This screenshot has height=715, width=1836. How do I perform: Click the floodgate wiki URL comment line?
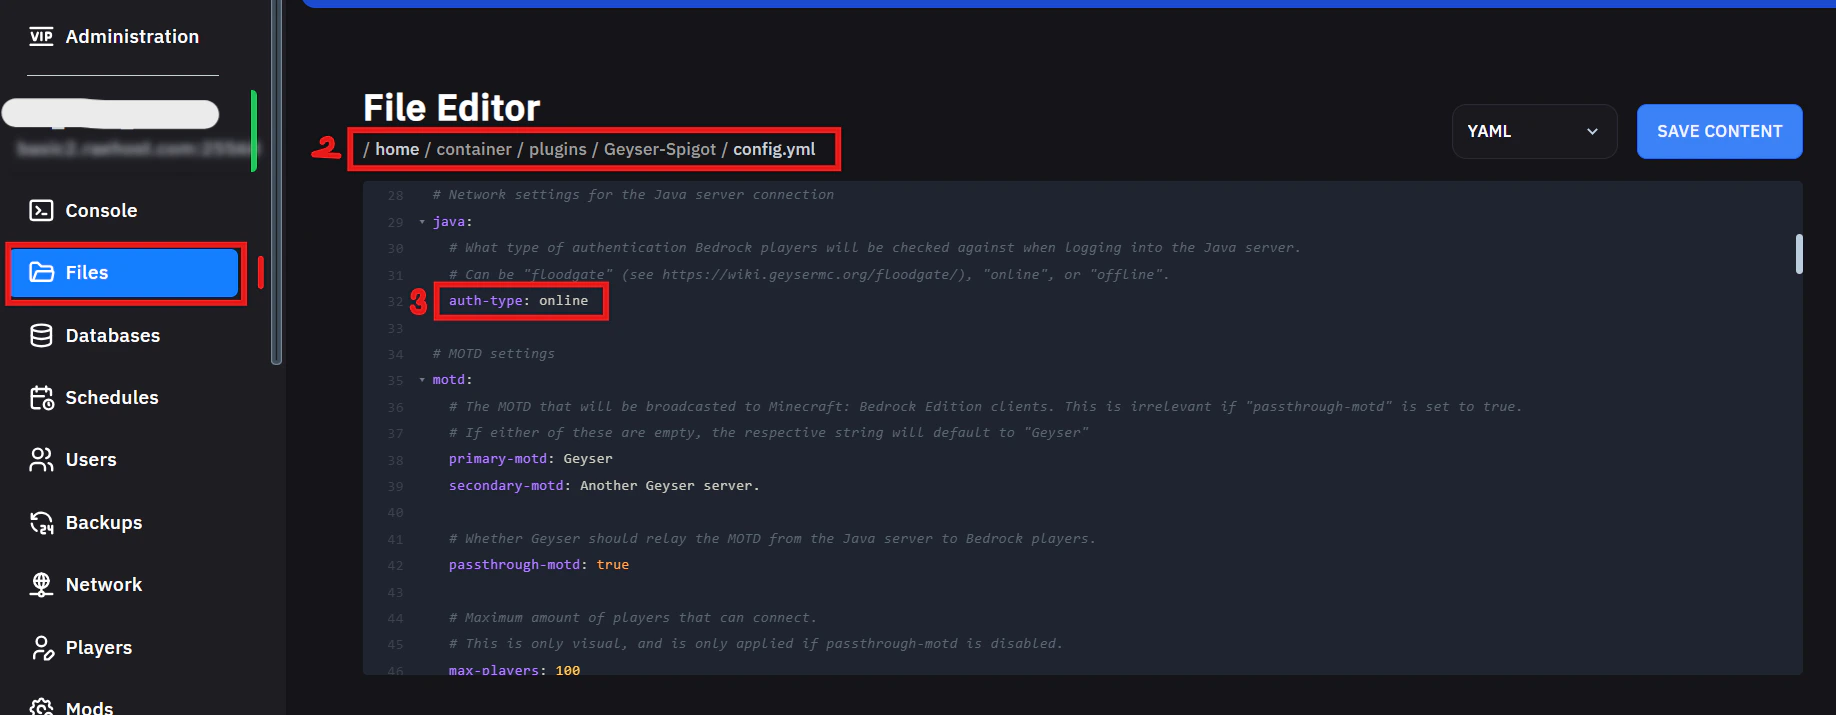pos(809,275)
